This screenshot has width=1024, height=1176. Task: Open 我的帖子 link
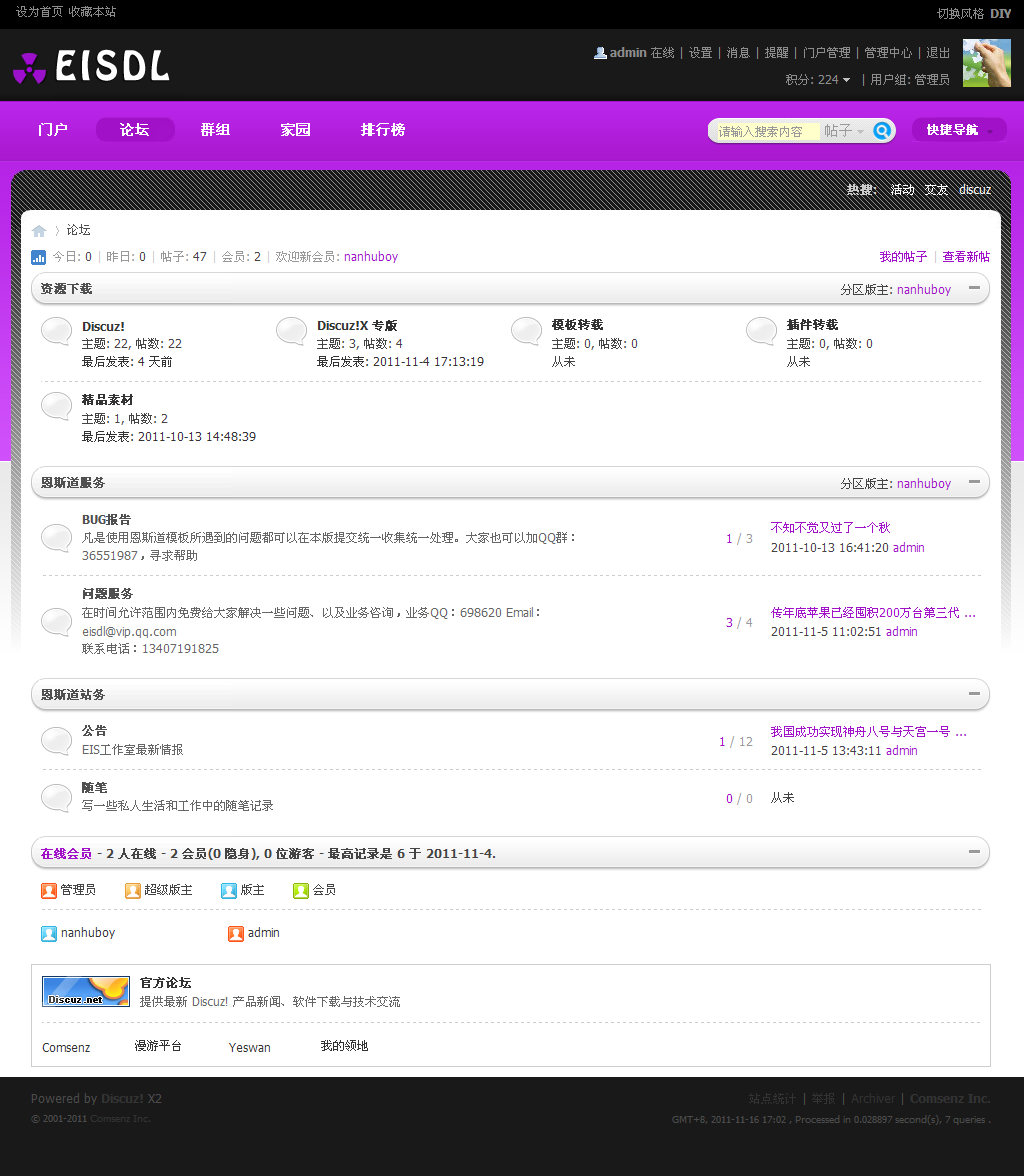[903, 256]
